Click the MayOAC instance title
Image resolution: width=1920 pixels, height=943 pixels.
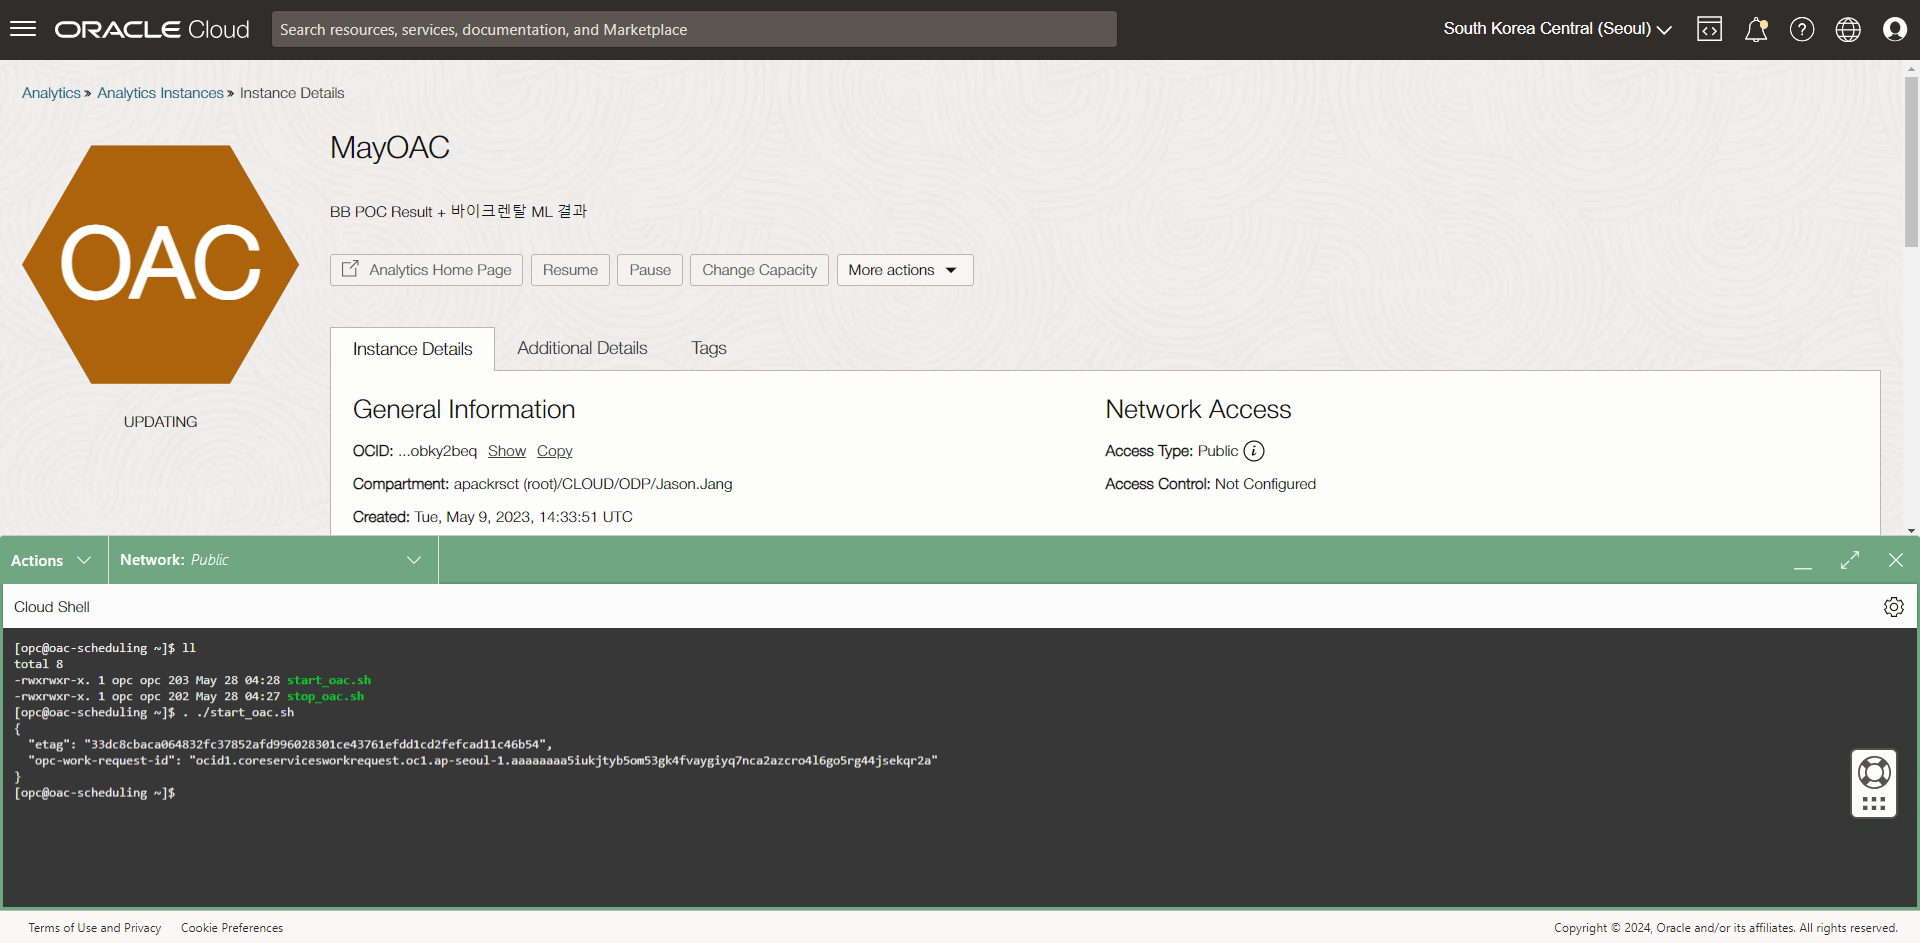(x=390, y=148)
